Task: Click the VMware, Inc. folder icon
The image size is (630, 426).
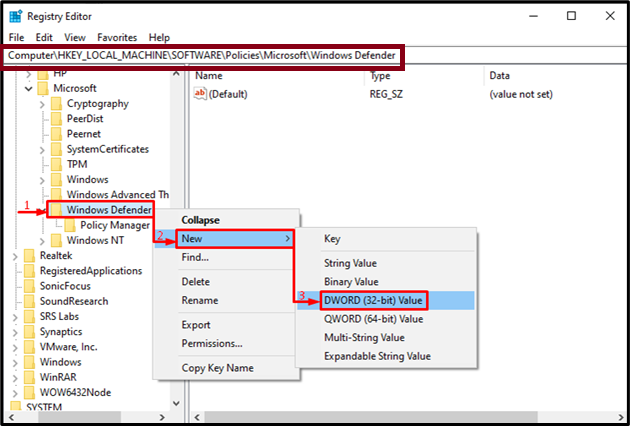Action: 29,347
